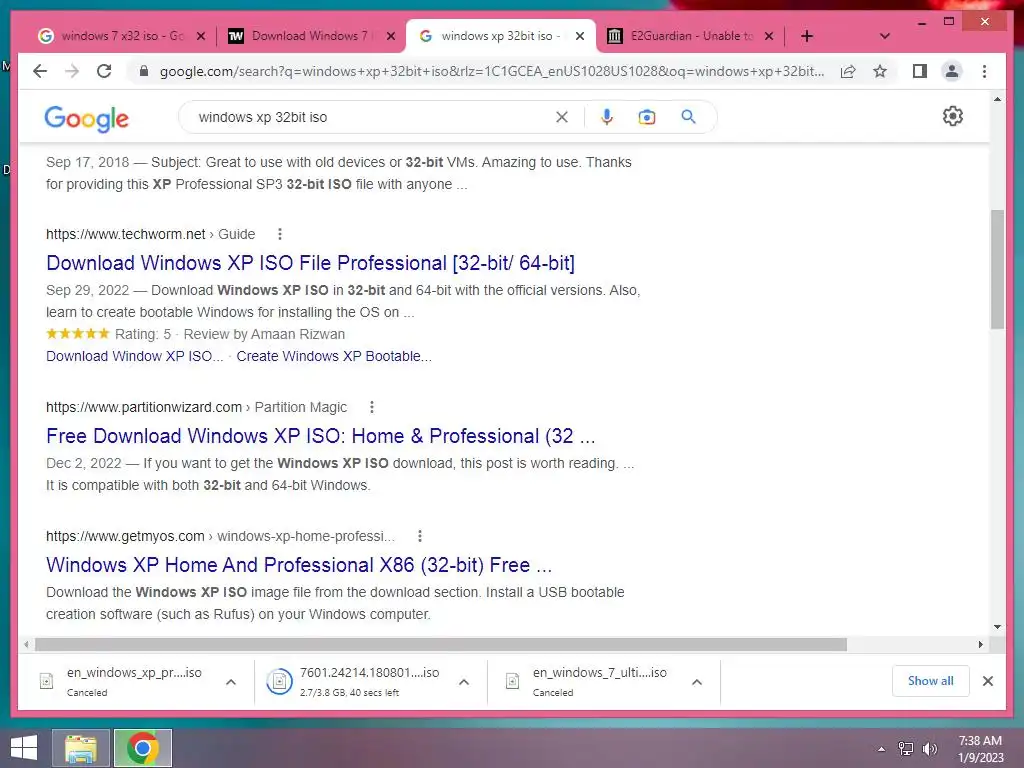The image size is (1024, 768).
Task: Open 'Free Download Windows XP ISO' result
Action: point(321,436)
